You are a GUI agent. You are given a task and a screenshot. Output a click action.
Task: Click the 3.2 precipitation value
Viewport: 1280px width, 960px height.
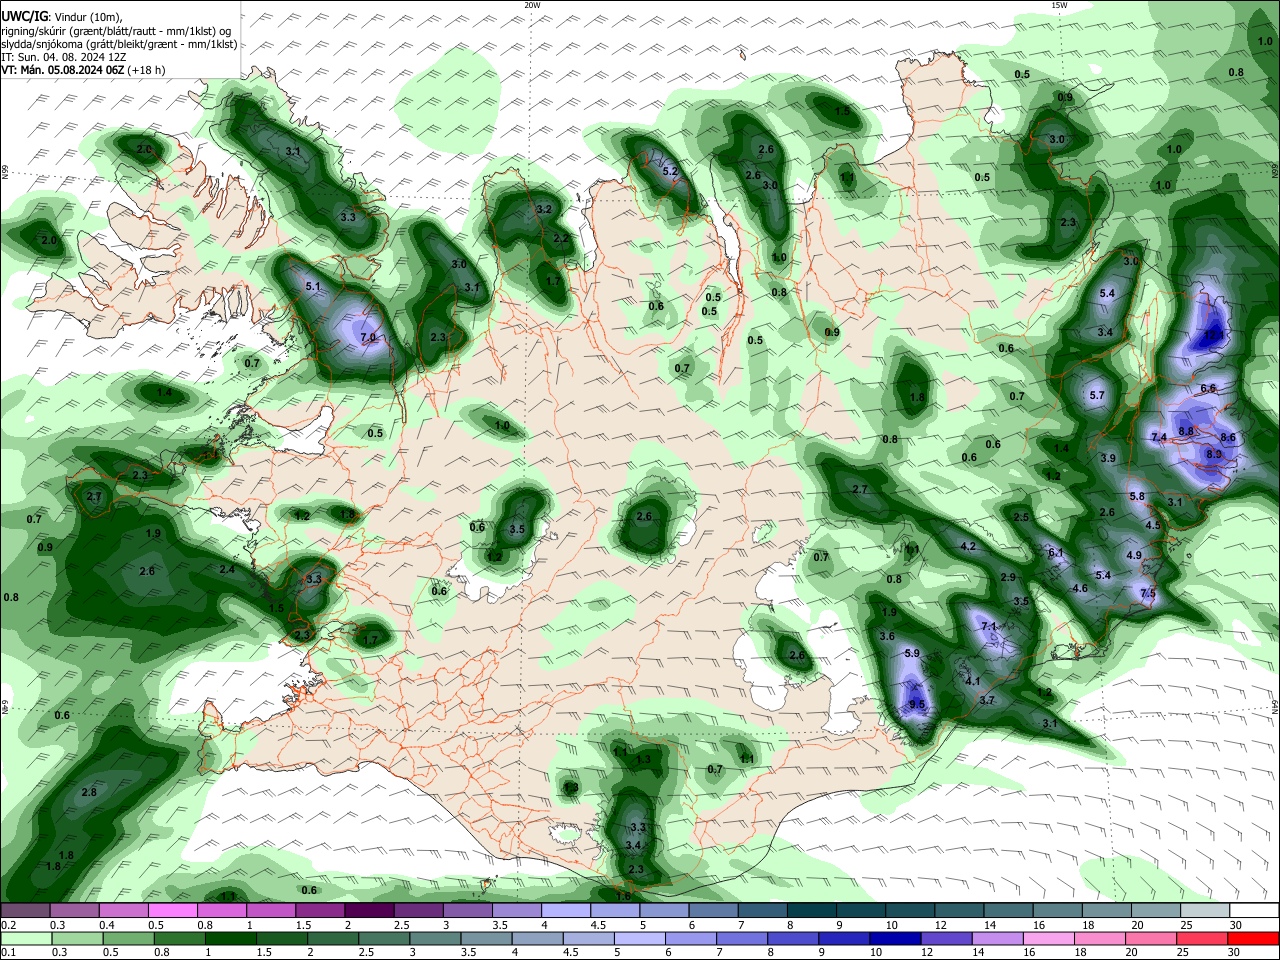(x=544, y=210)
